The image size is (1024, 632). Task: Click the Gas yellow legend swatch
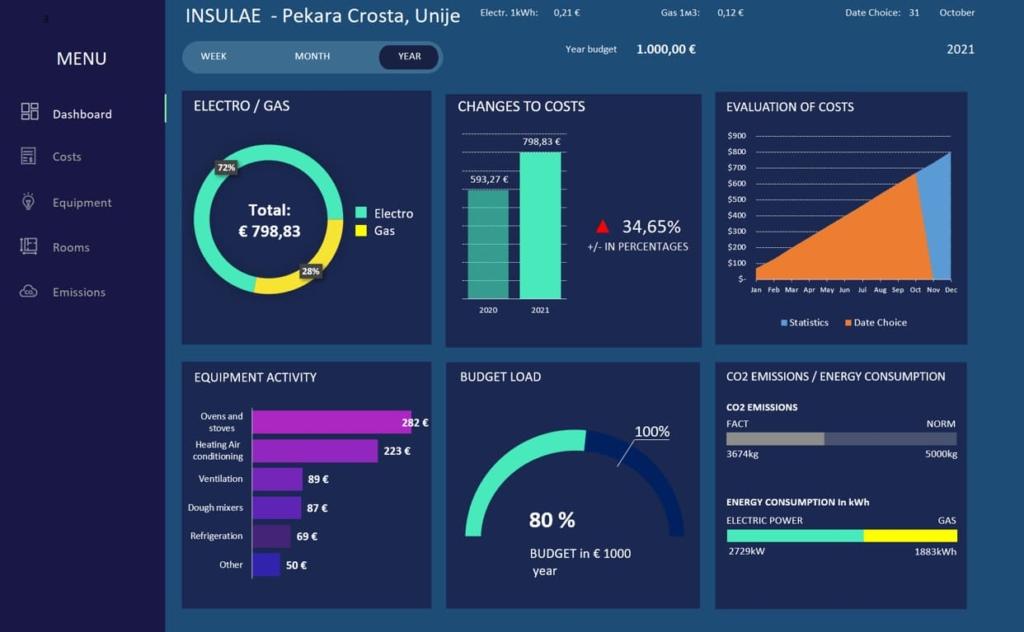point(362,231)
